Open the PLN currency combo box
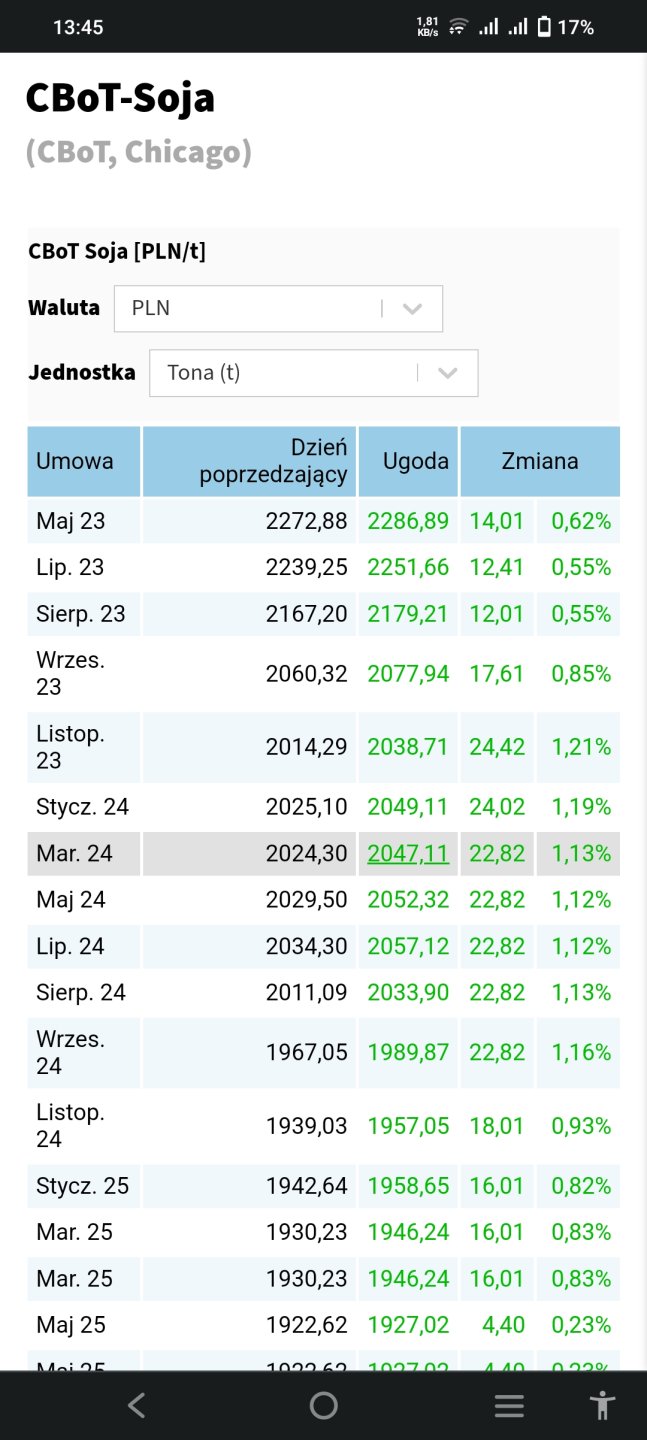The image size is (647, 1440). (x=250, y=309)
